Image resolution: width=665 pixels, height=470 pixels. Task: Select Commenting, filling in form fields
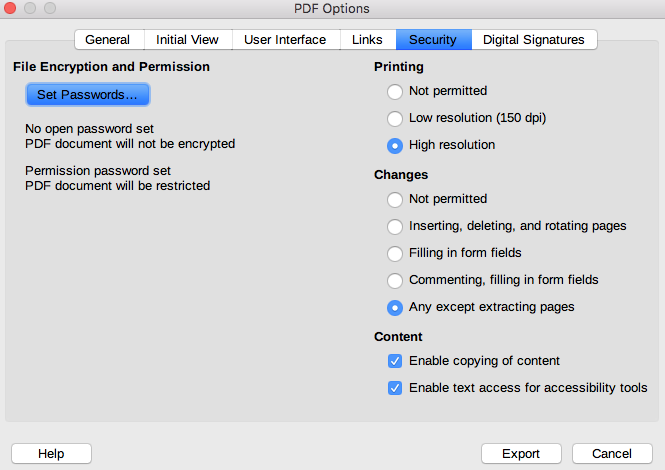tap(395, 280)
